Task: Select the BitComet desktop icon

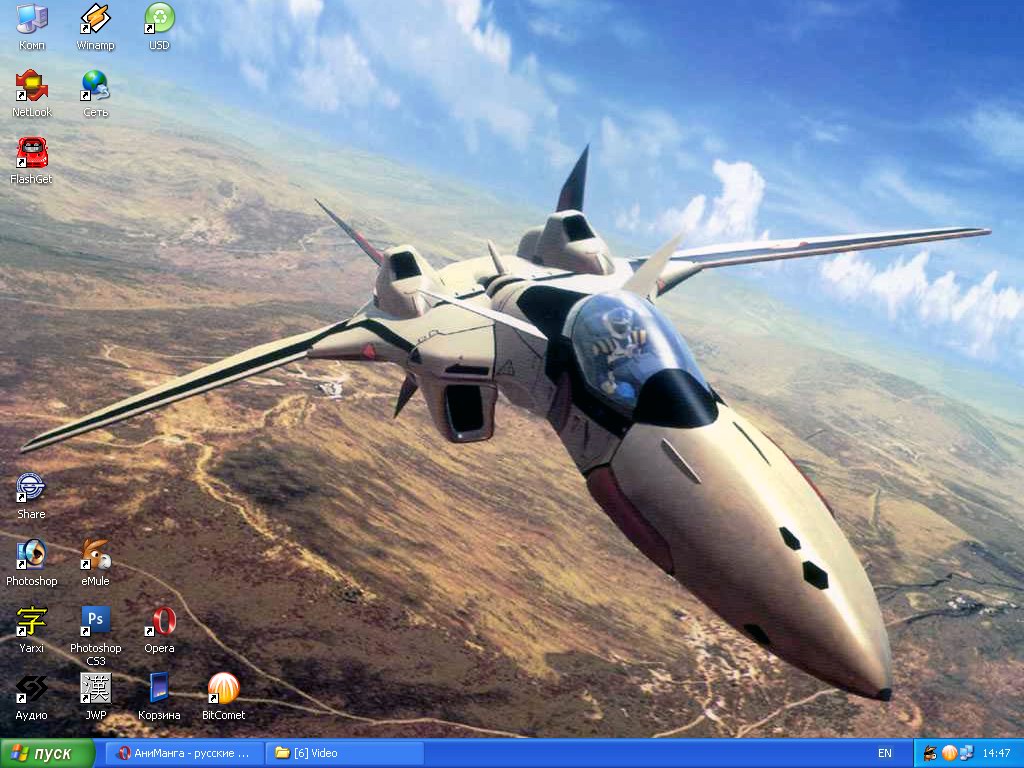Action: pos(223,689)
